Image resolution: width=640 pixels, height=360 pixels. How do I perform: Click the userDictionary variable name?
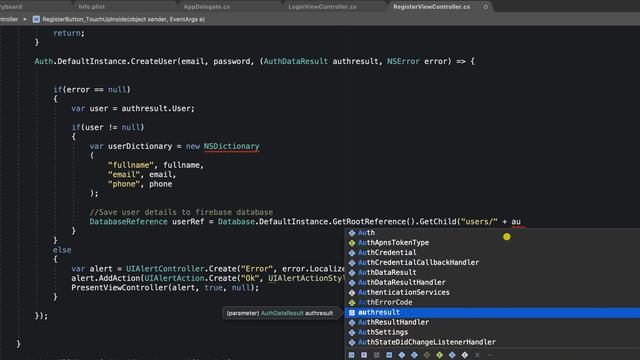click(x=140, y=146)
